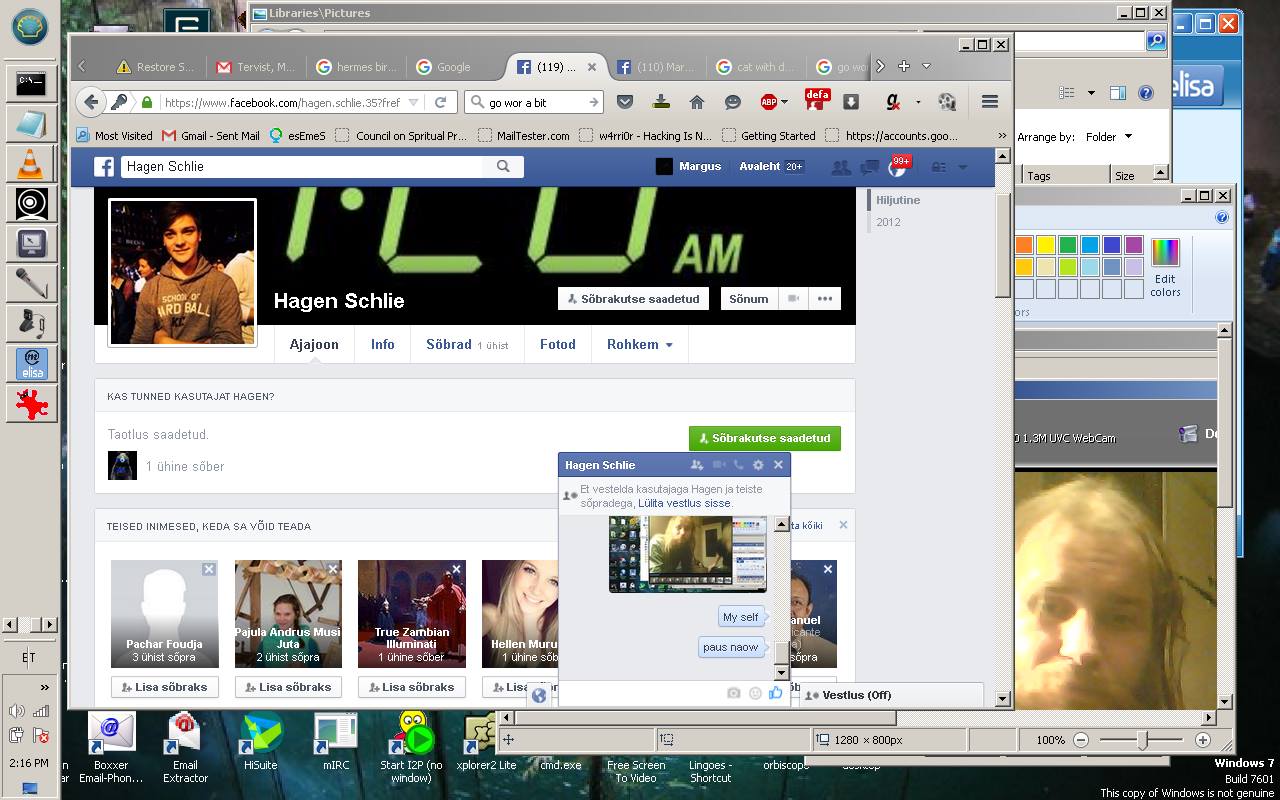This screenshot has height=800, width=1280.
Task: Open the Facebook account settings dropdown arrow
Action: [x=962, y=167]
